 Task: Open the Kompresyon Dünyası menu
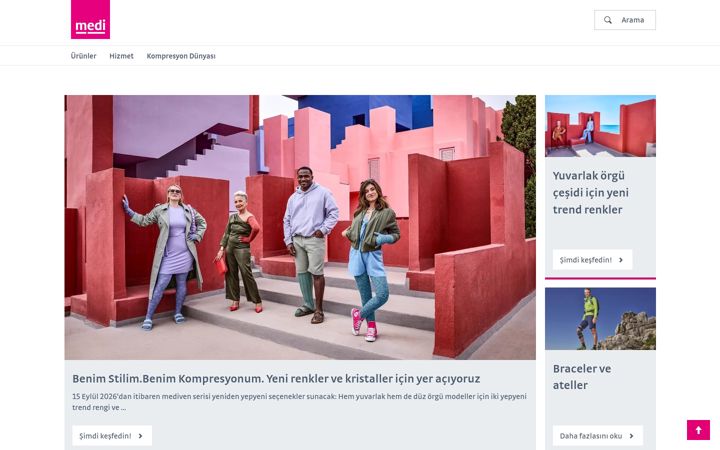181,56
